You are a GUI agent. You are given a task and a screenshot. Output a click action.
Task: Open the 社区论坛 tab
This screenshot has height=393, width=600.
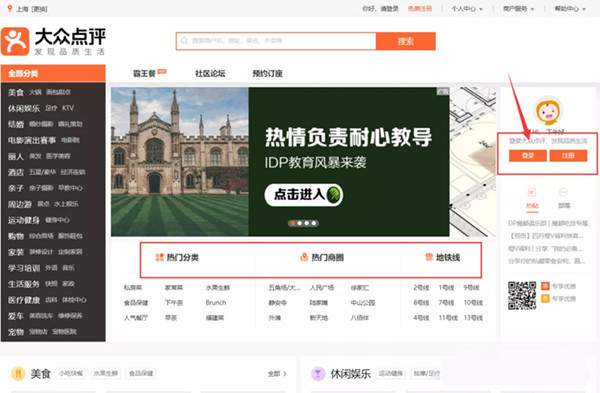click(210, 73)
